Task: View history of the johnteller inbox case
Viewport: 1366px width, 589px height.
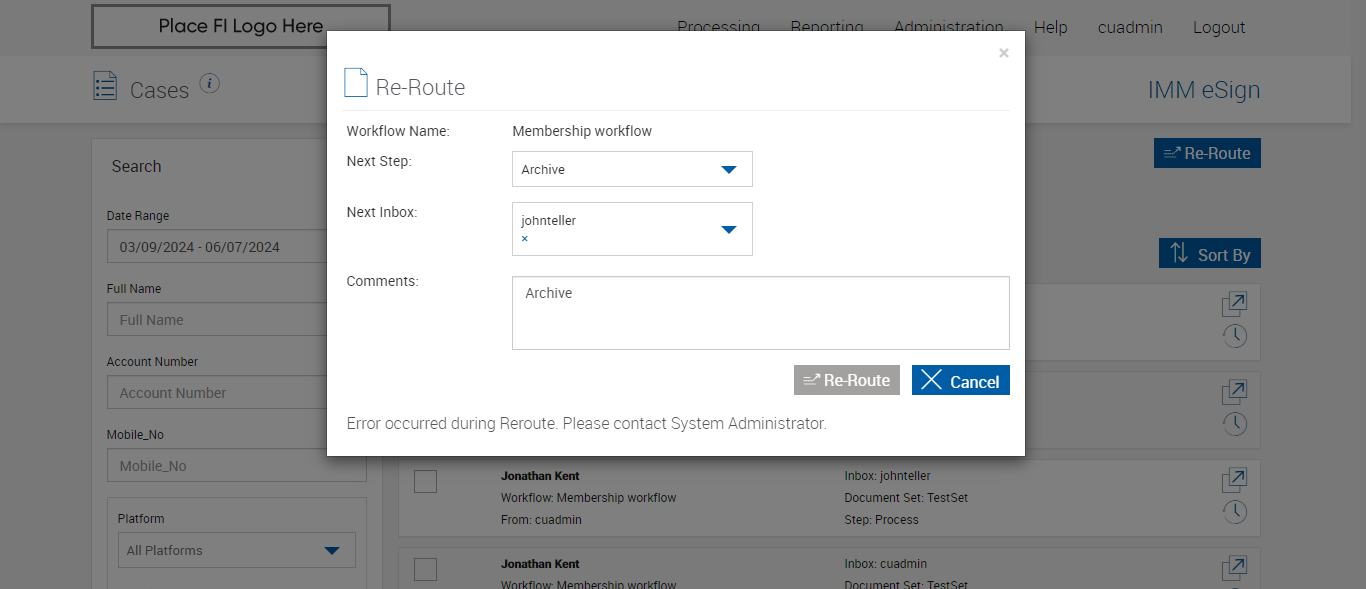Action: coord(1234,511)
